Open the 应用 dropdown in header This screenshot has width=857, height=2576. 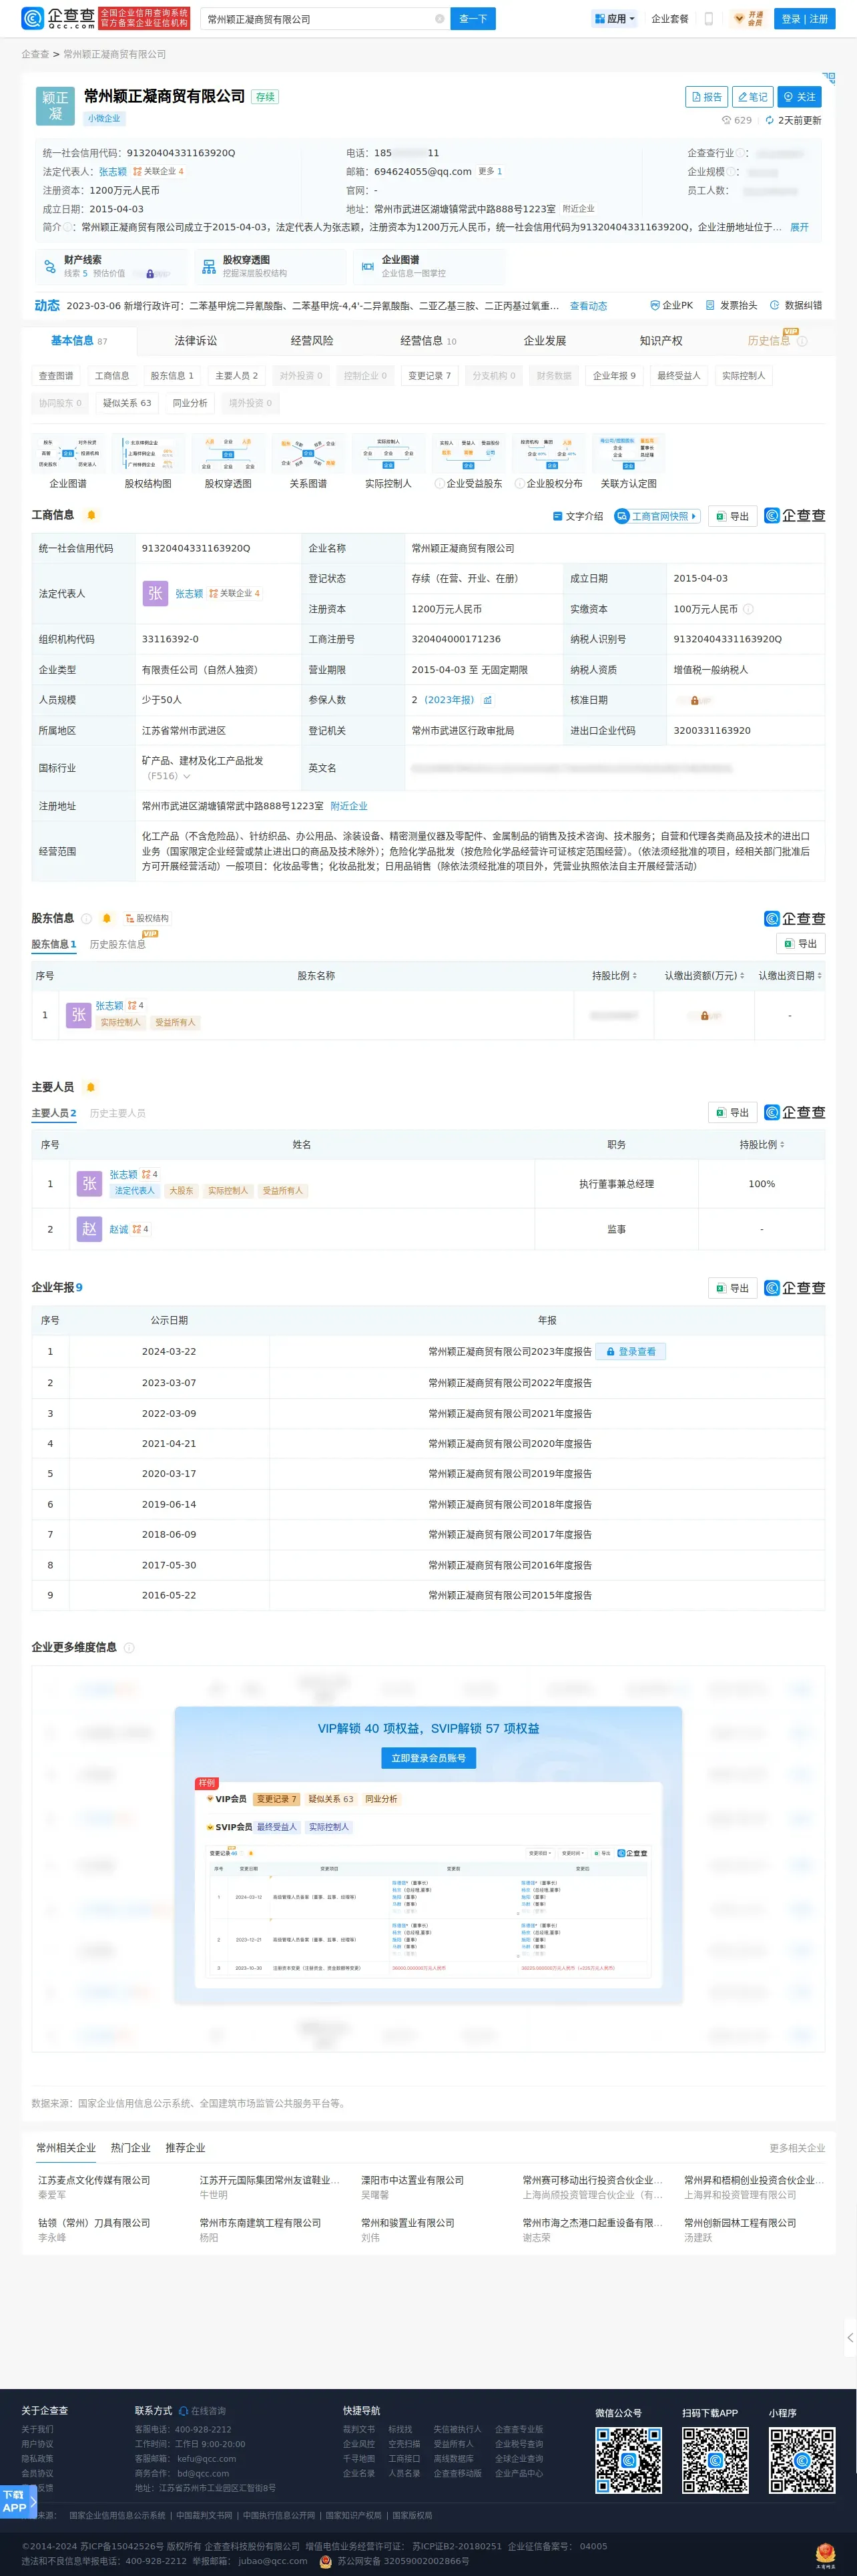(x=615, y=19)
